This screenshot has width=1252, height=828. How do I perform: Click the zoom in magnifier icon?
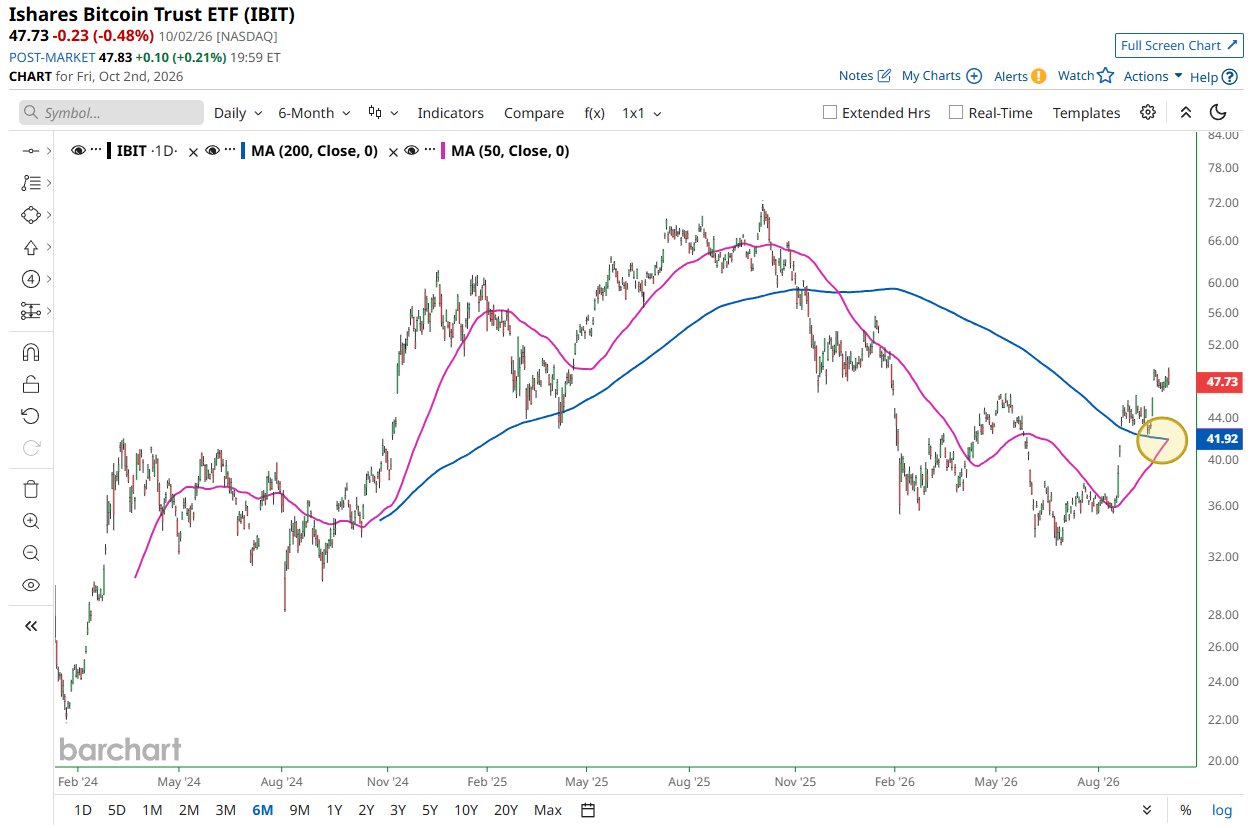(x=30, y=521)
